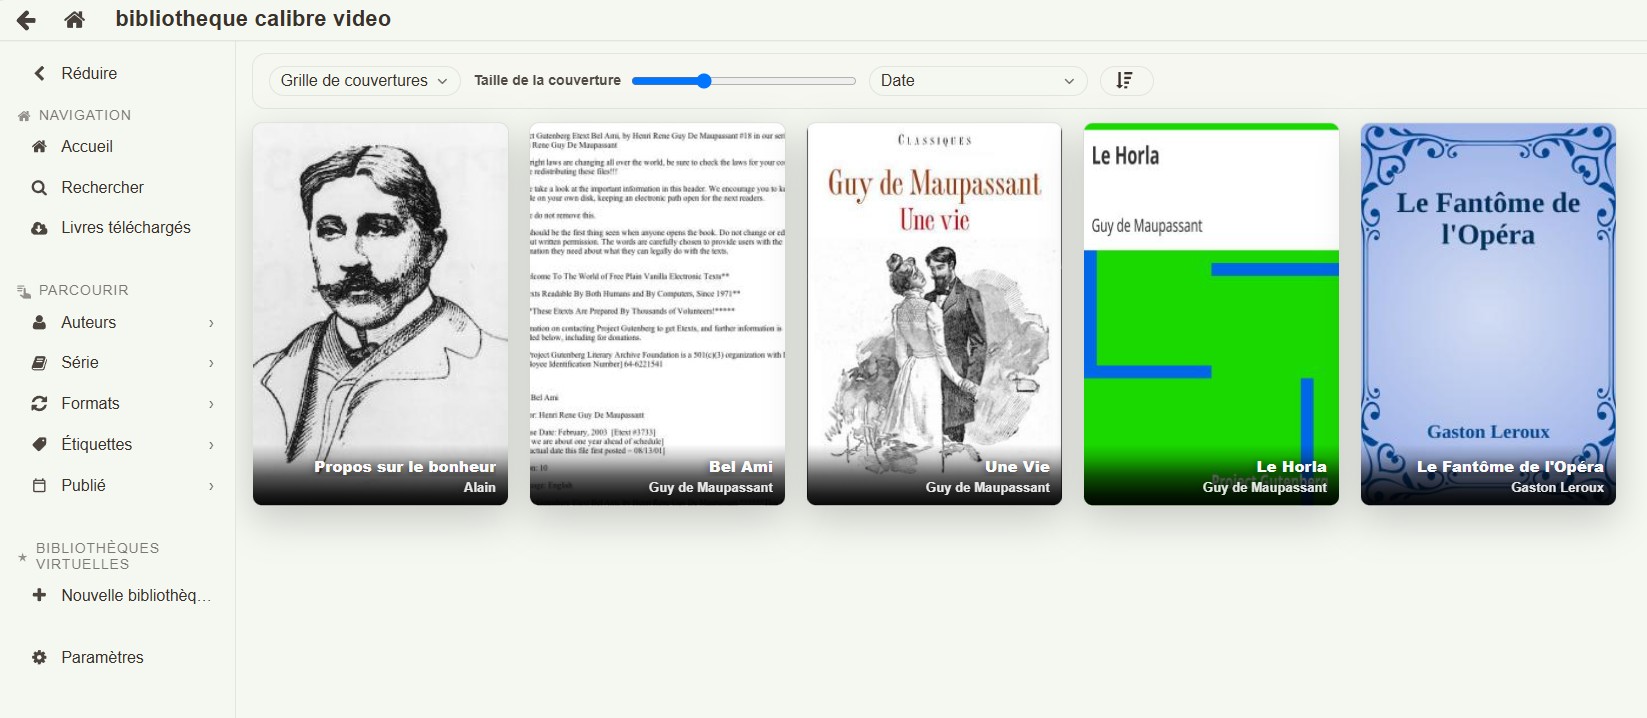
Task: Expand the Publié chevron
Action: [211, 486]
